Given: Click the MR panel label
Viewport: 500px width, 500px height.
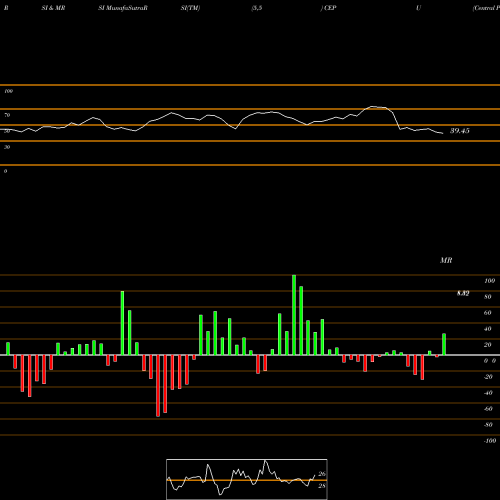Looking at the screenshot, I should coord(446,260).
